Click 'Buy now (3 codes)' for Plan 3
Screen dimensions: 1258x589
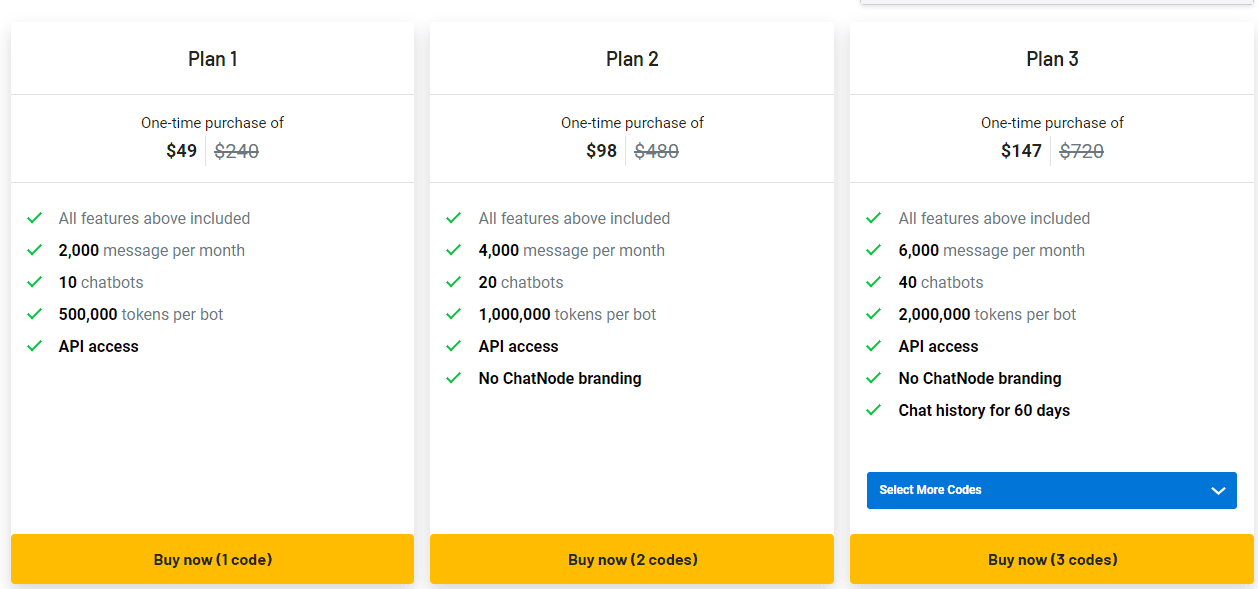pyautogui.click(x=1051, y=559)
